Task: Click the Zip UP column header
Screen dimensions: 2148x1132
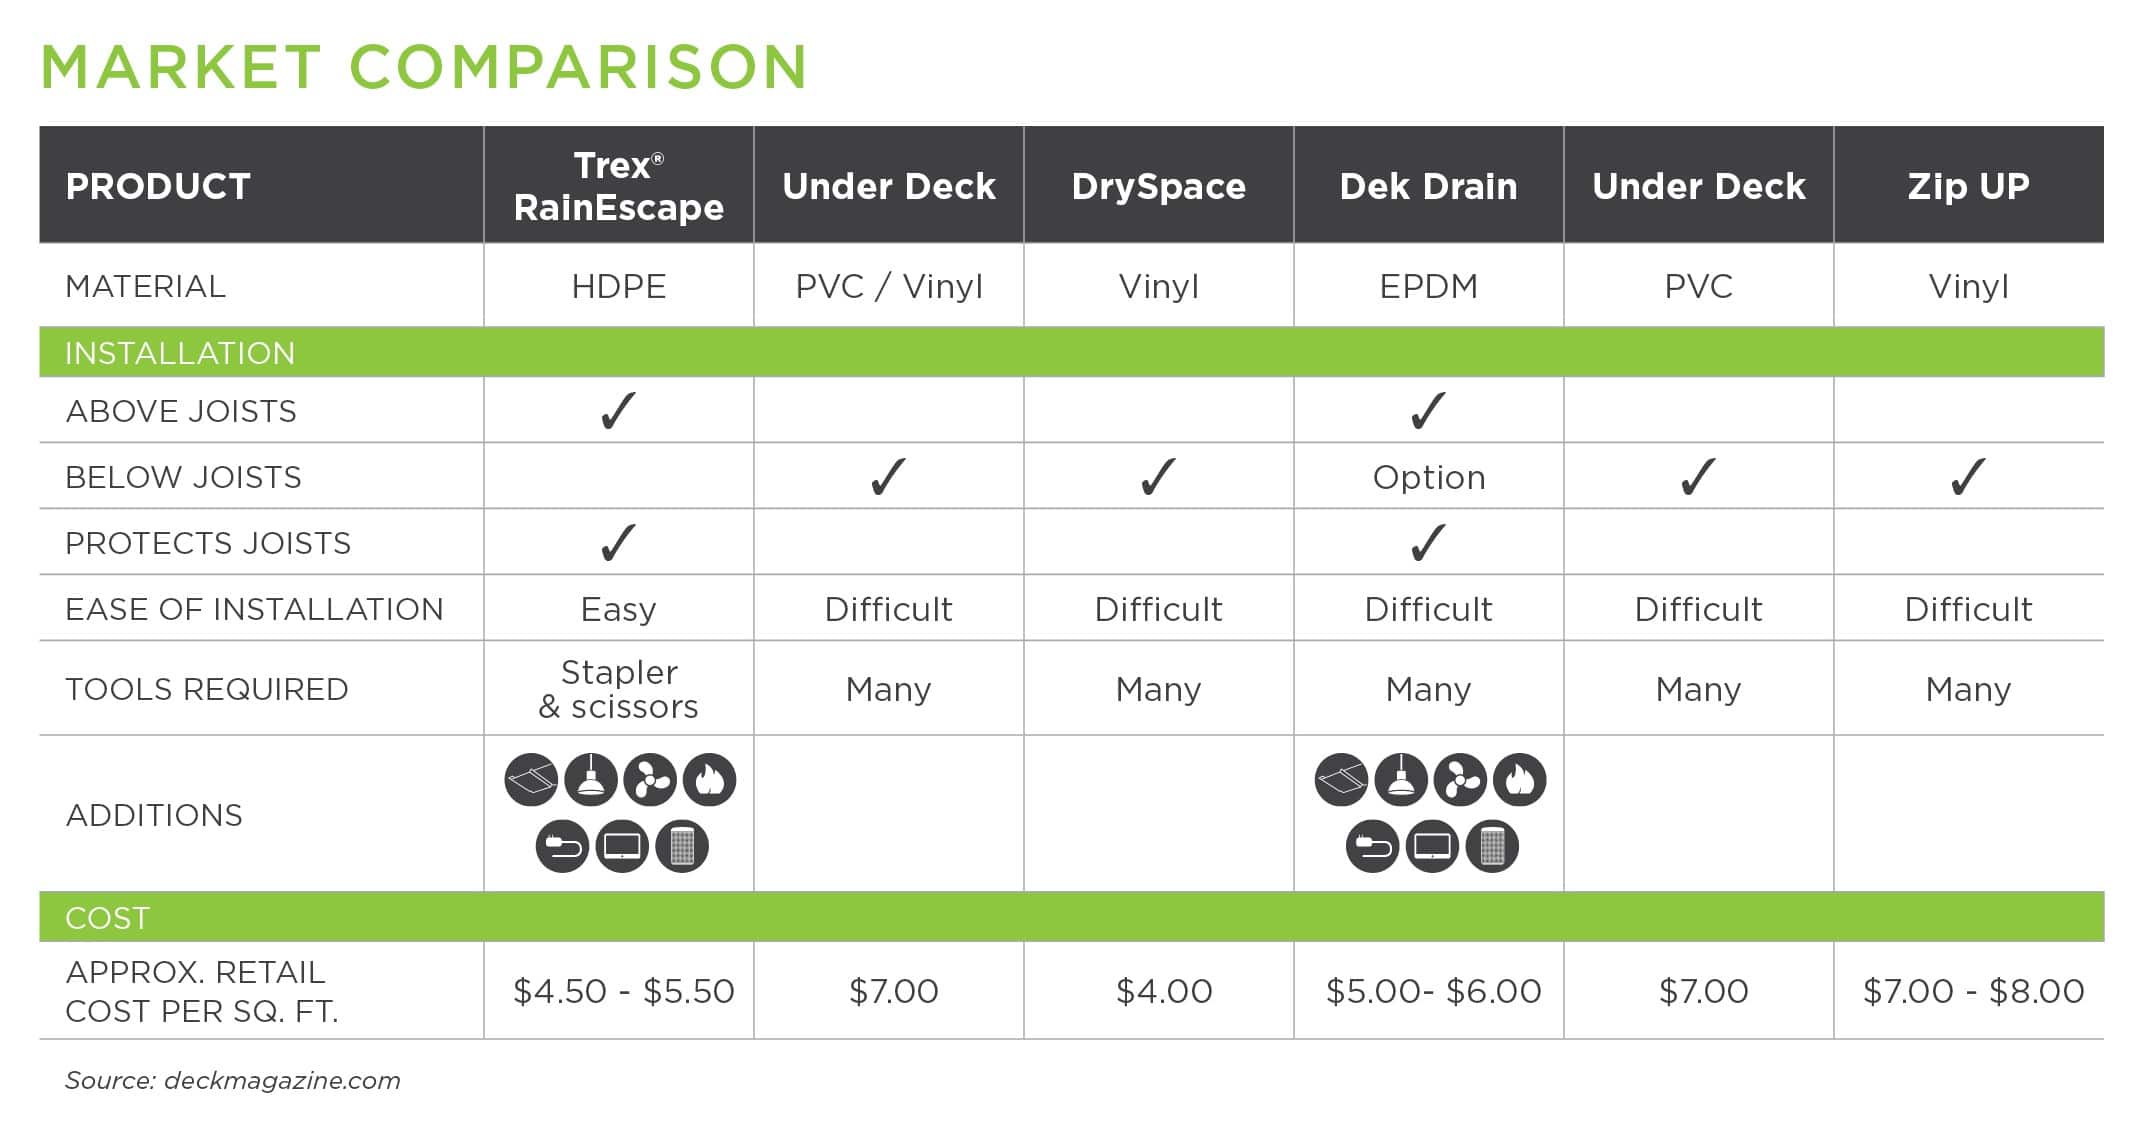Action: (1969, 185)
